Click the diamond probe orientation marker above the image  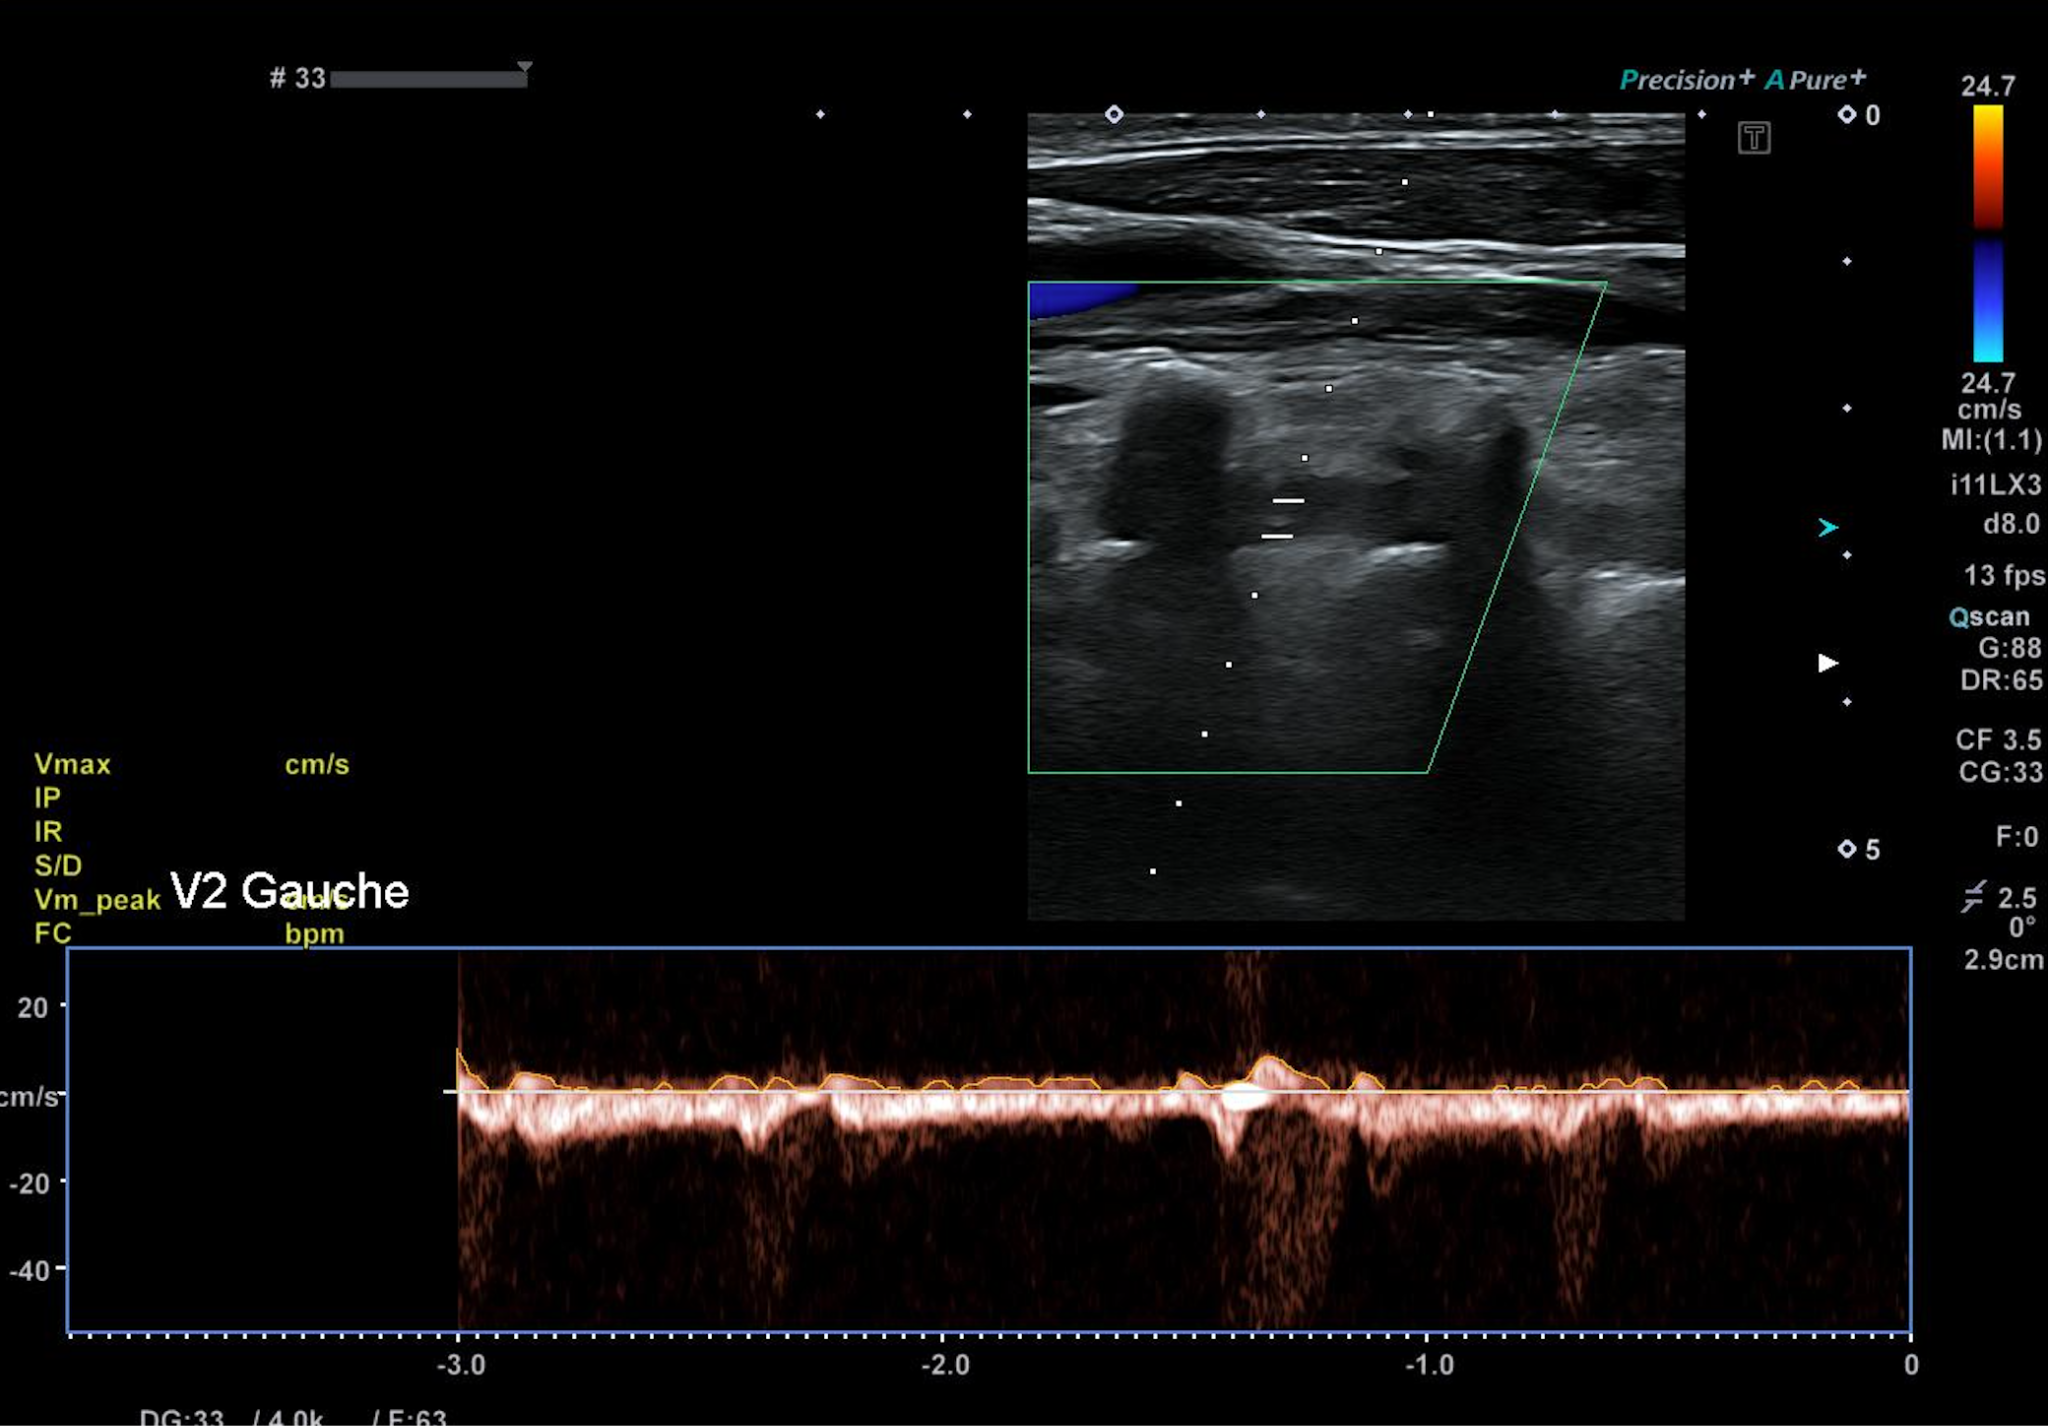1114,114
